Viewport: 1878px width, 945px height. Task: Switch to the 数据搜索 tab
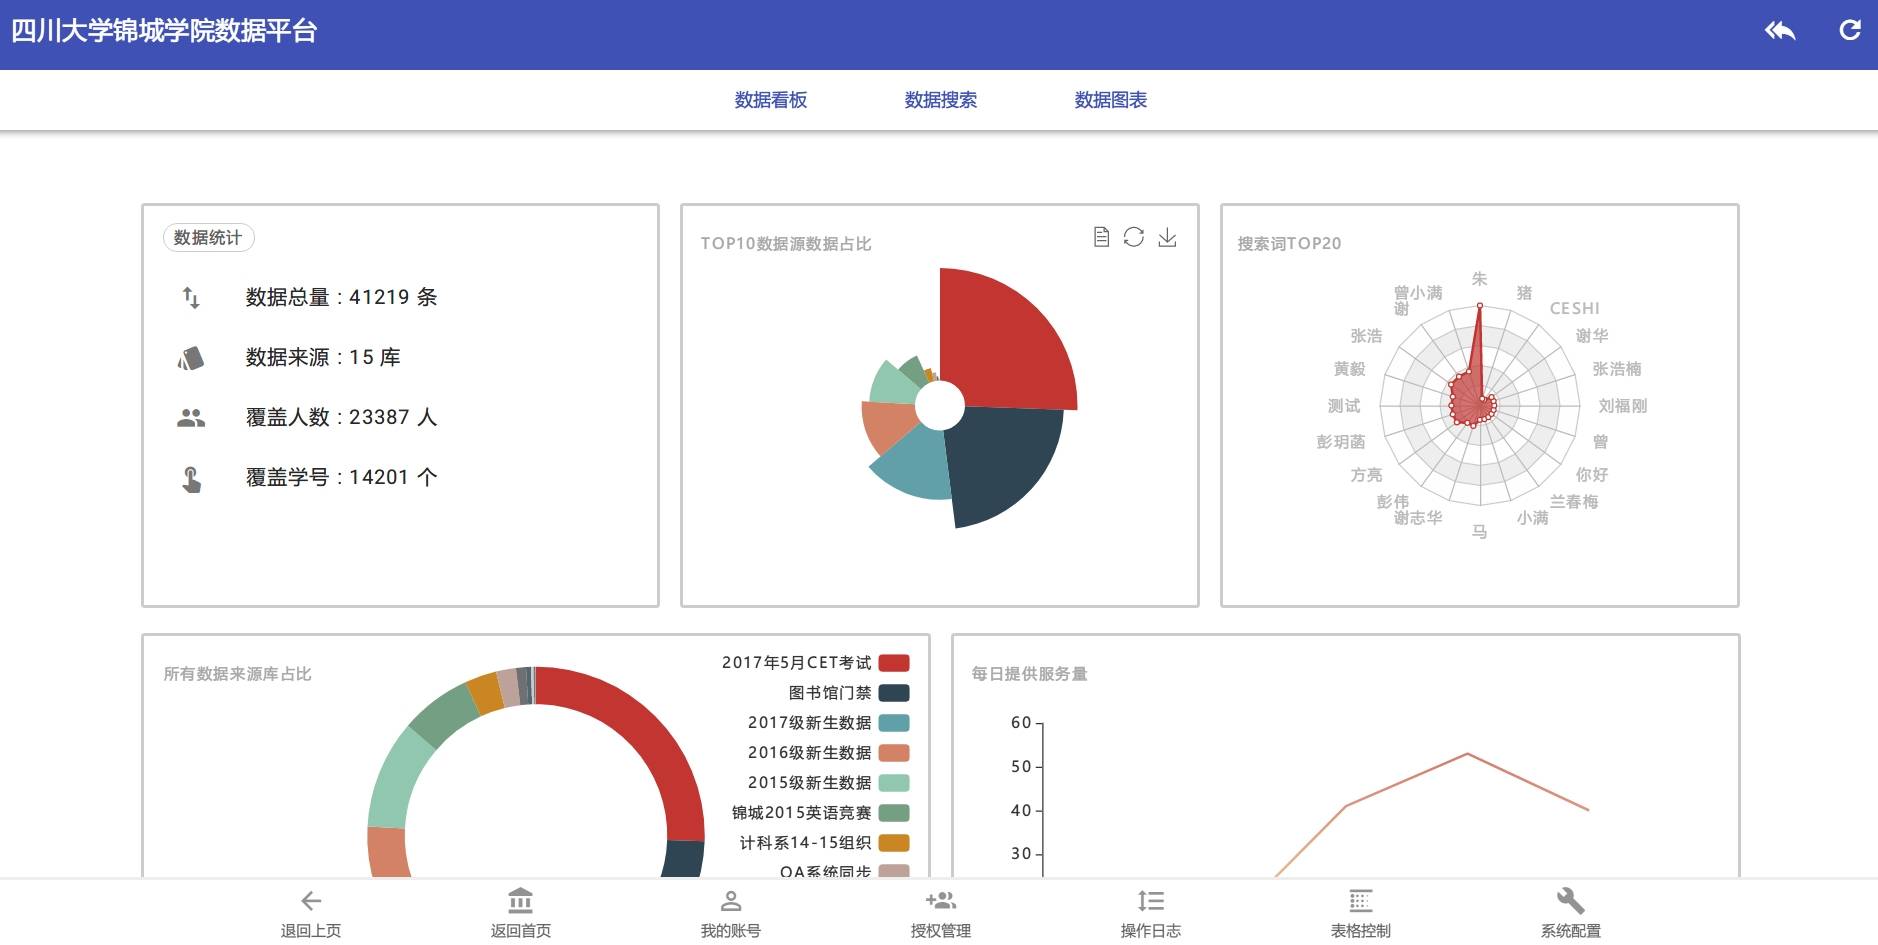941,100
